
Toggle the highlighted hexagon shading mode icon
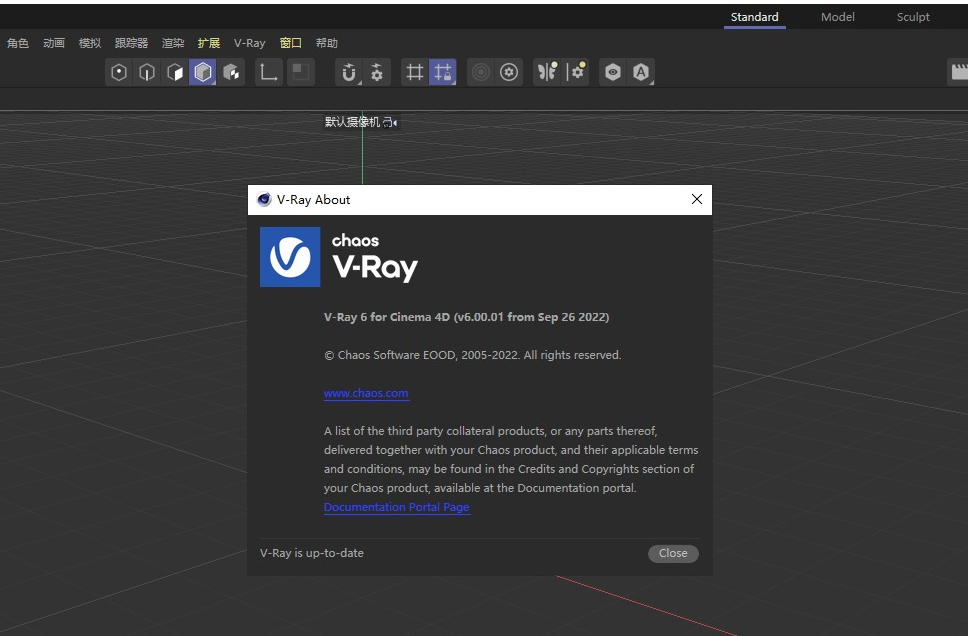tap(202, 71)
